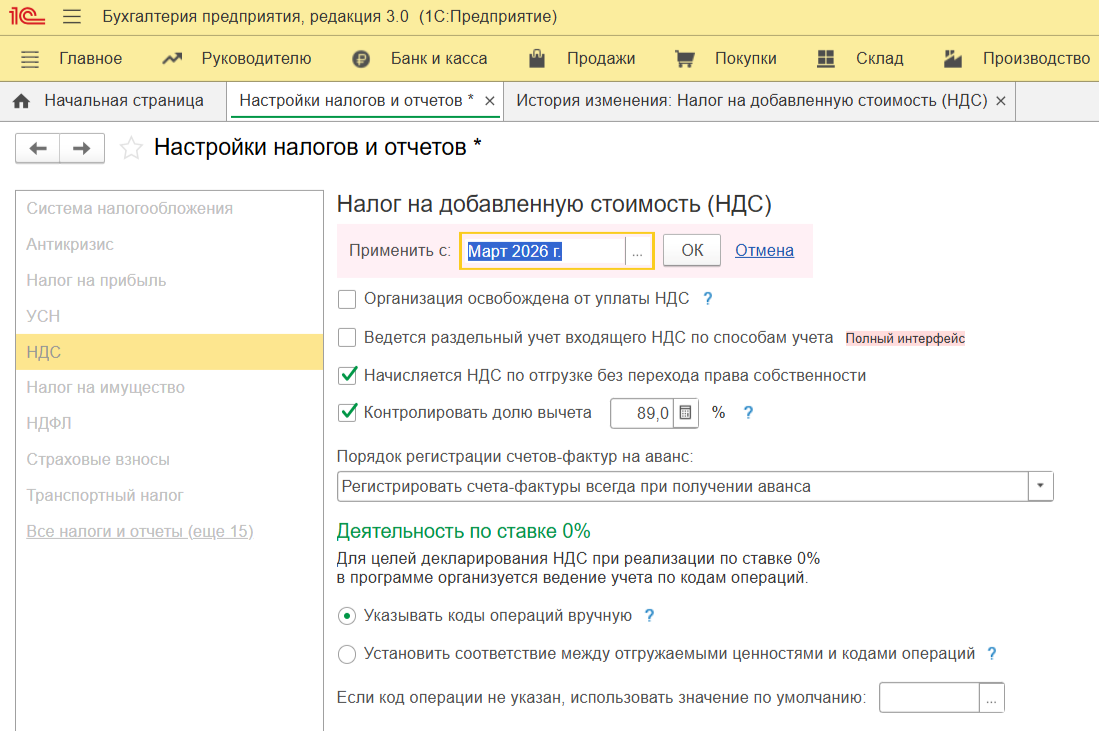
Task: Open default operation code selection button
Action: [x=991, y=698]
